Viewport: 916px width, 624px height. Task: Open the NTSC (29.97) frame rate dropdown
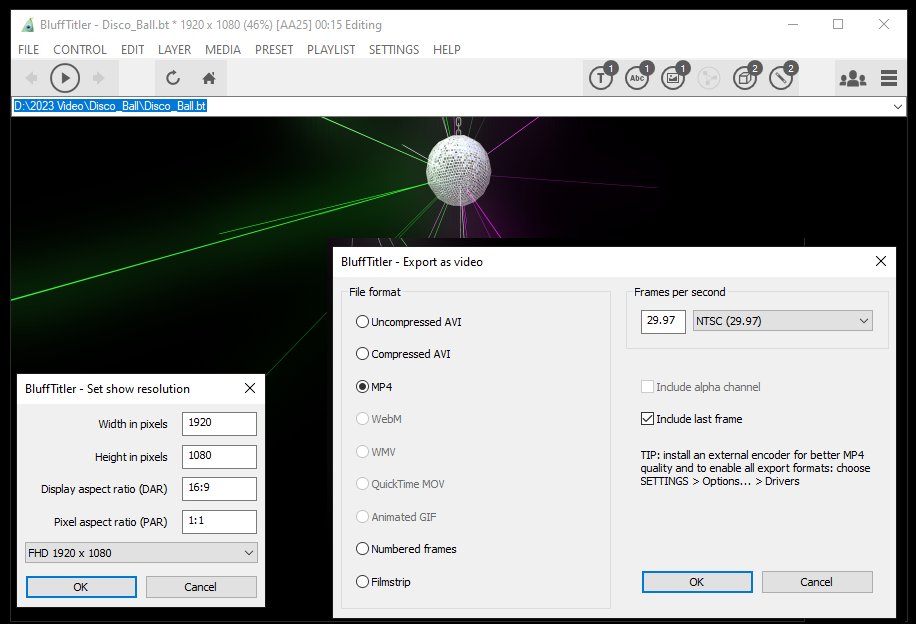pos(783,321)
